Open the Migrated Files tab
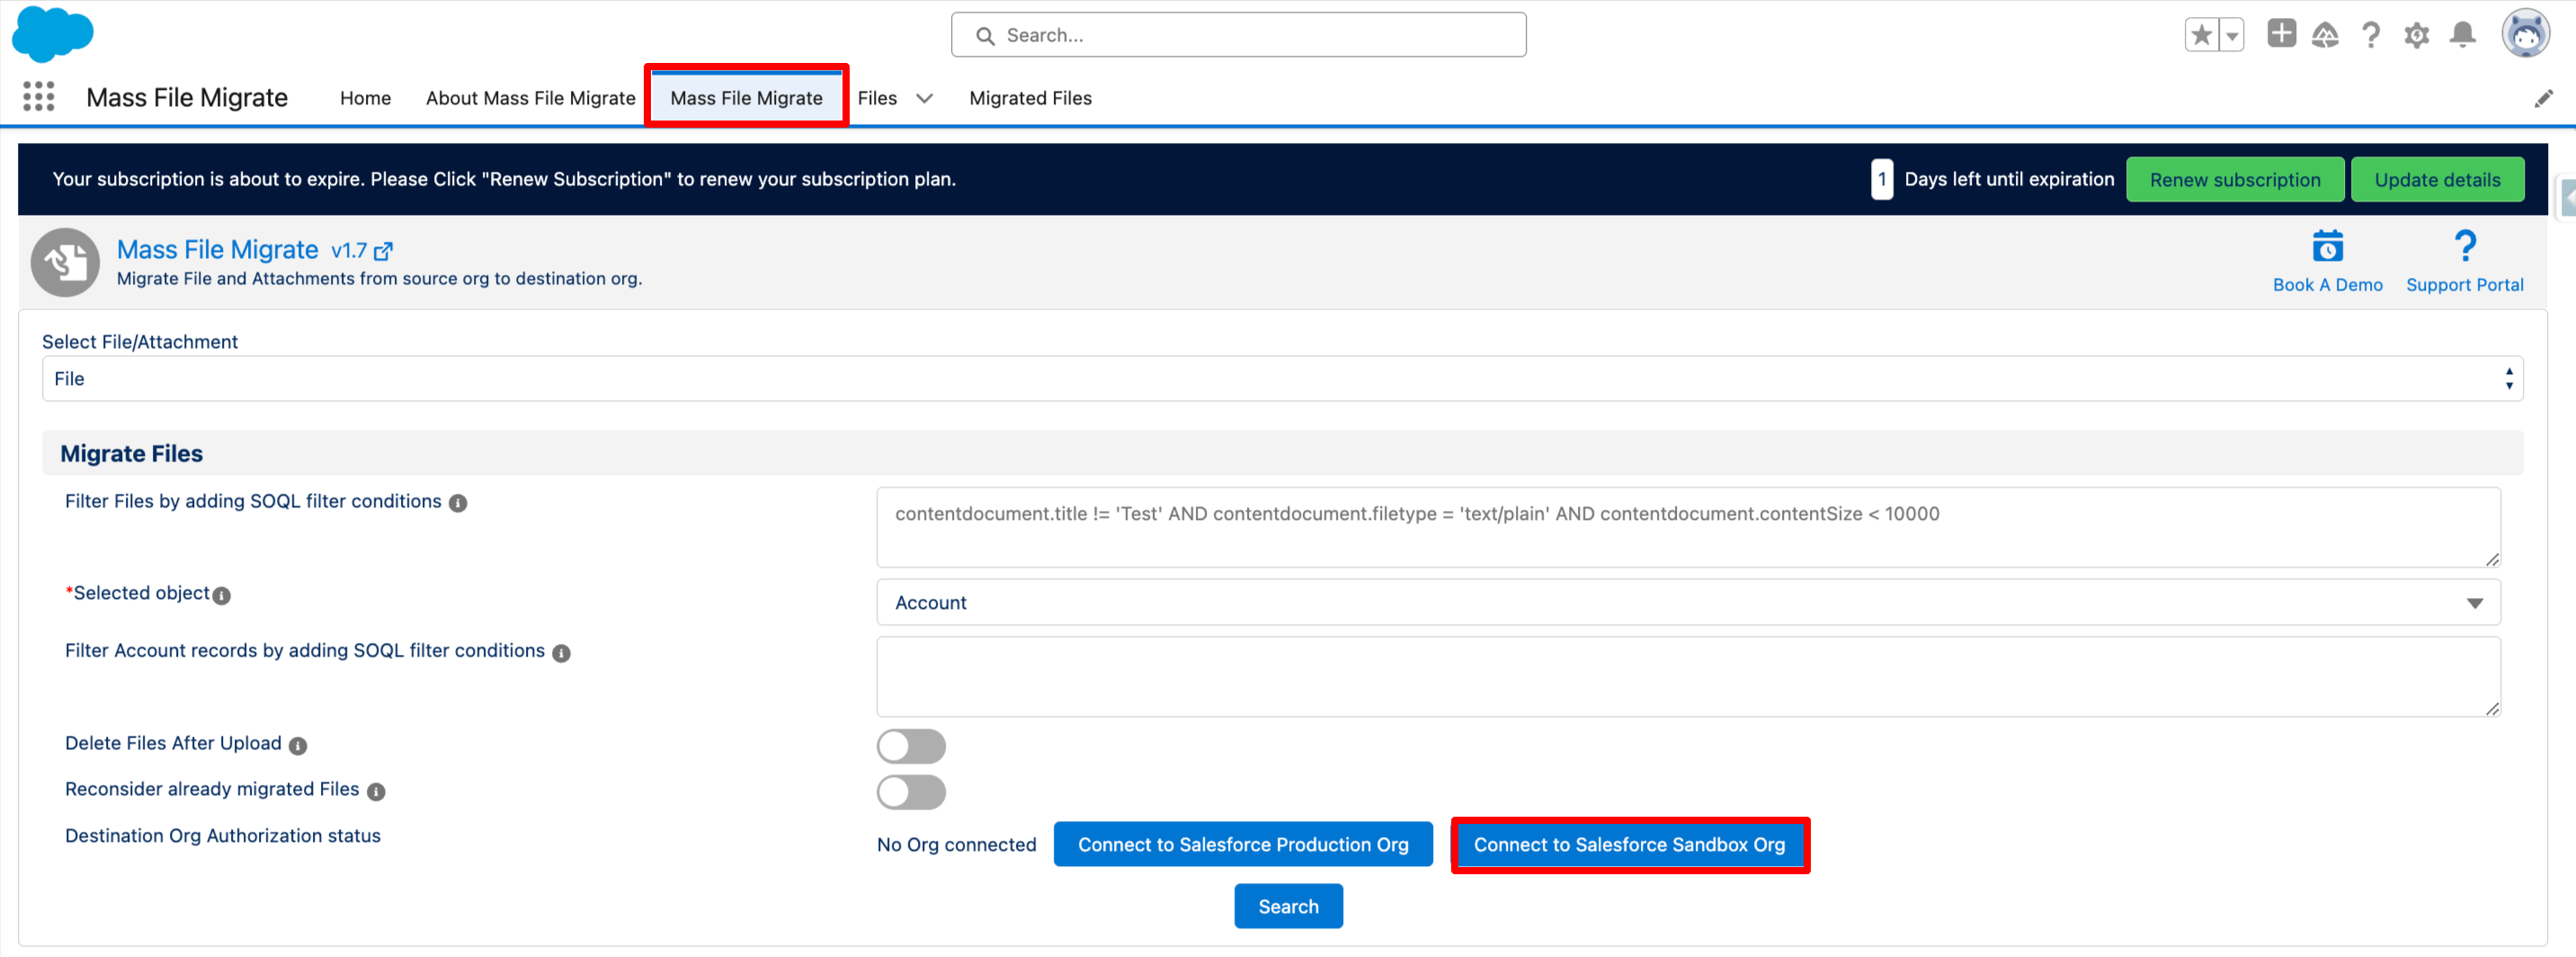The height and width of the screenshot is (957, 2576). [x=1030, y=98]
